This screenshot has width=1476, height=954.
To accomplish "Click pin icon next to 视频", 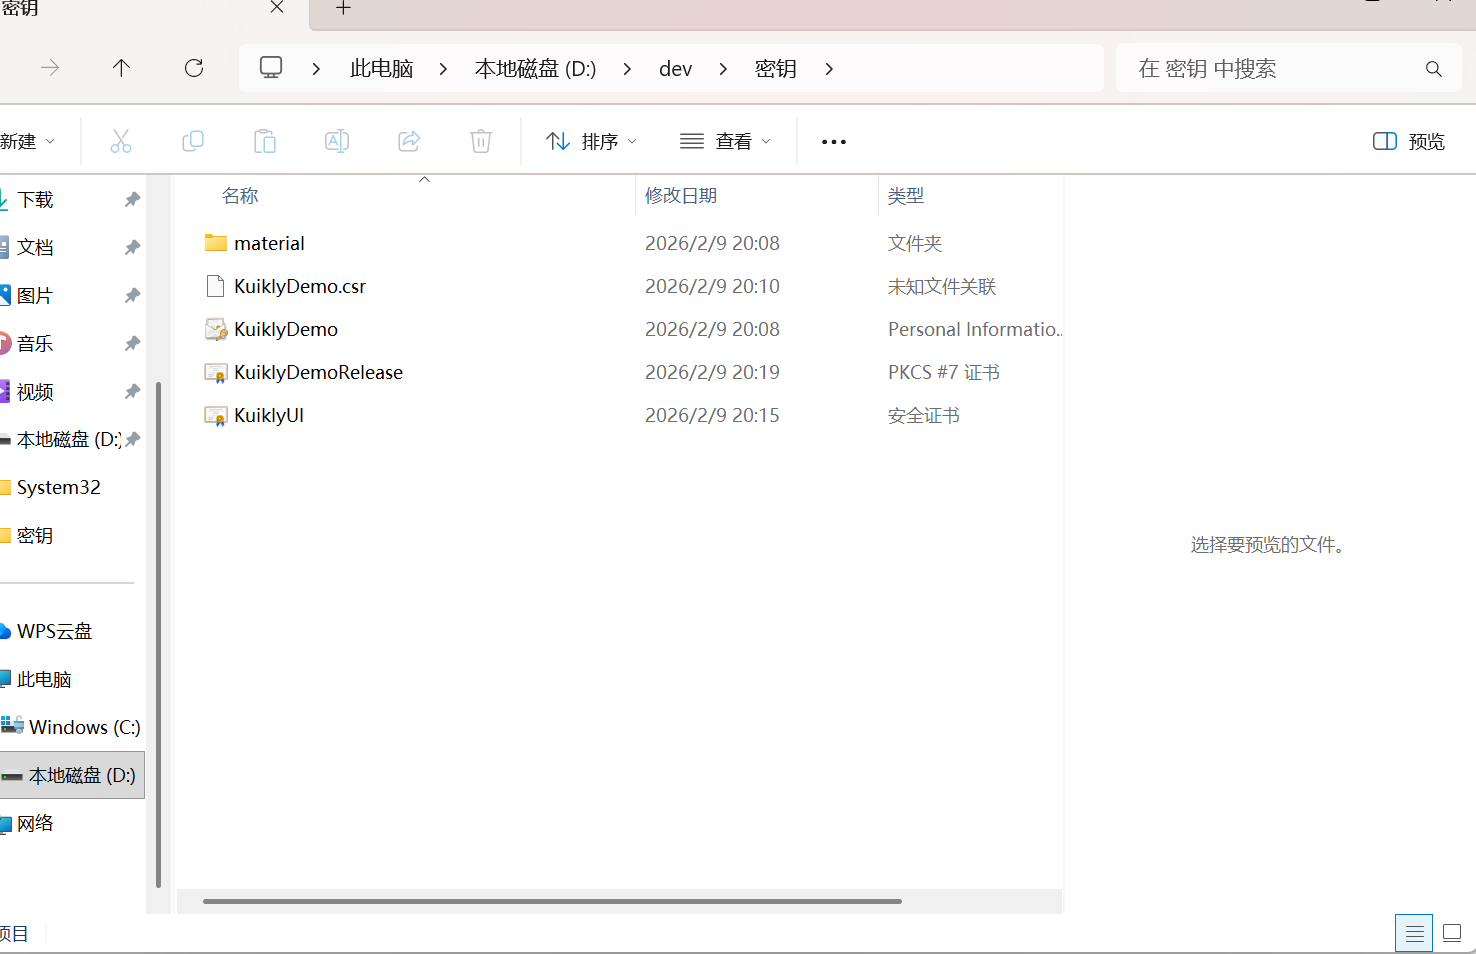I will pyautogui.click(x=132, y=392).
